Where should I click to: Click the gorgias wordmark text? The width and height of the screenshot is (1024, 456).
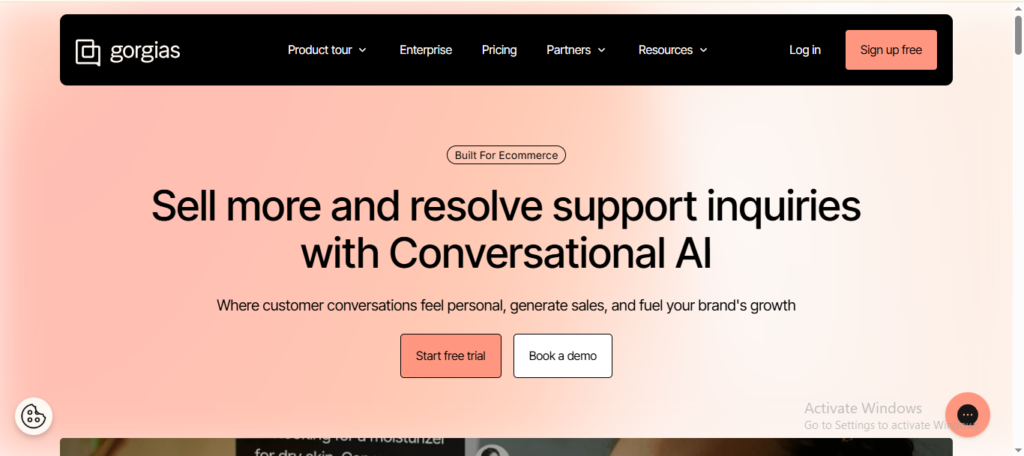145,50
